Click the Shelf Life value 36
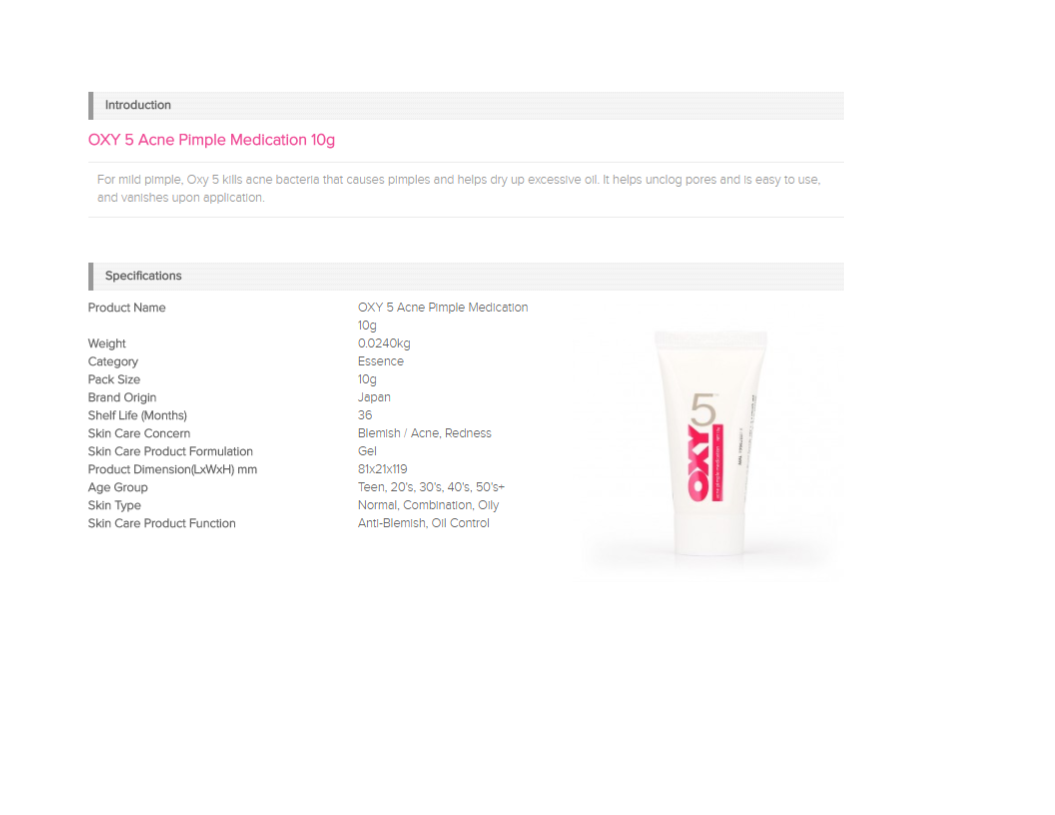The width and height of the screenshot is (1055, 815). (x=365, y=416)
